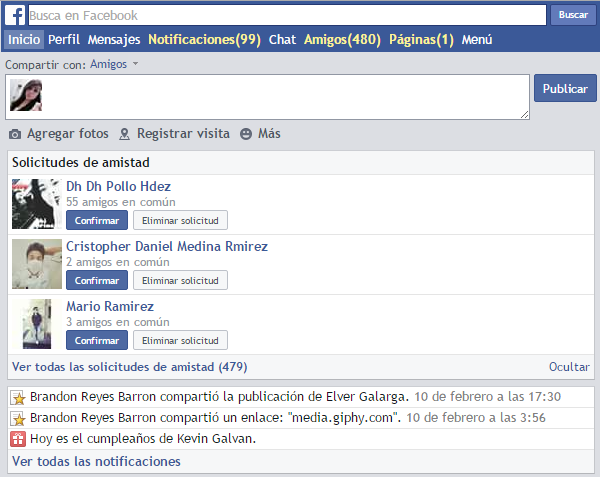
Task: Click the camera icon for adding photos
Action: tap(15, 134)
